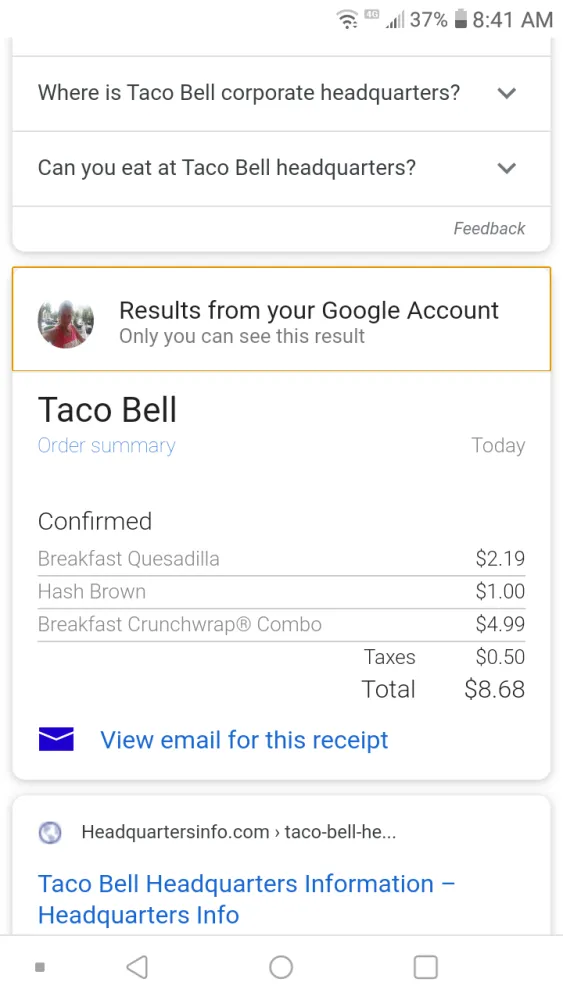The image size is (563, 1000).
Task: Tap the "Results from your Google Account" banner
Action: coord(281,319)
